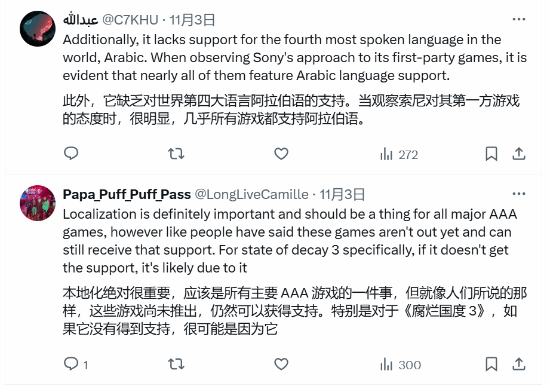Open more options for @C7KHU tweet

(x=519, y=19)
